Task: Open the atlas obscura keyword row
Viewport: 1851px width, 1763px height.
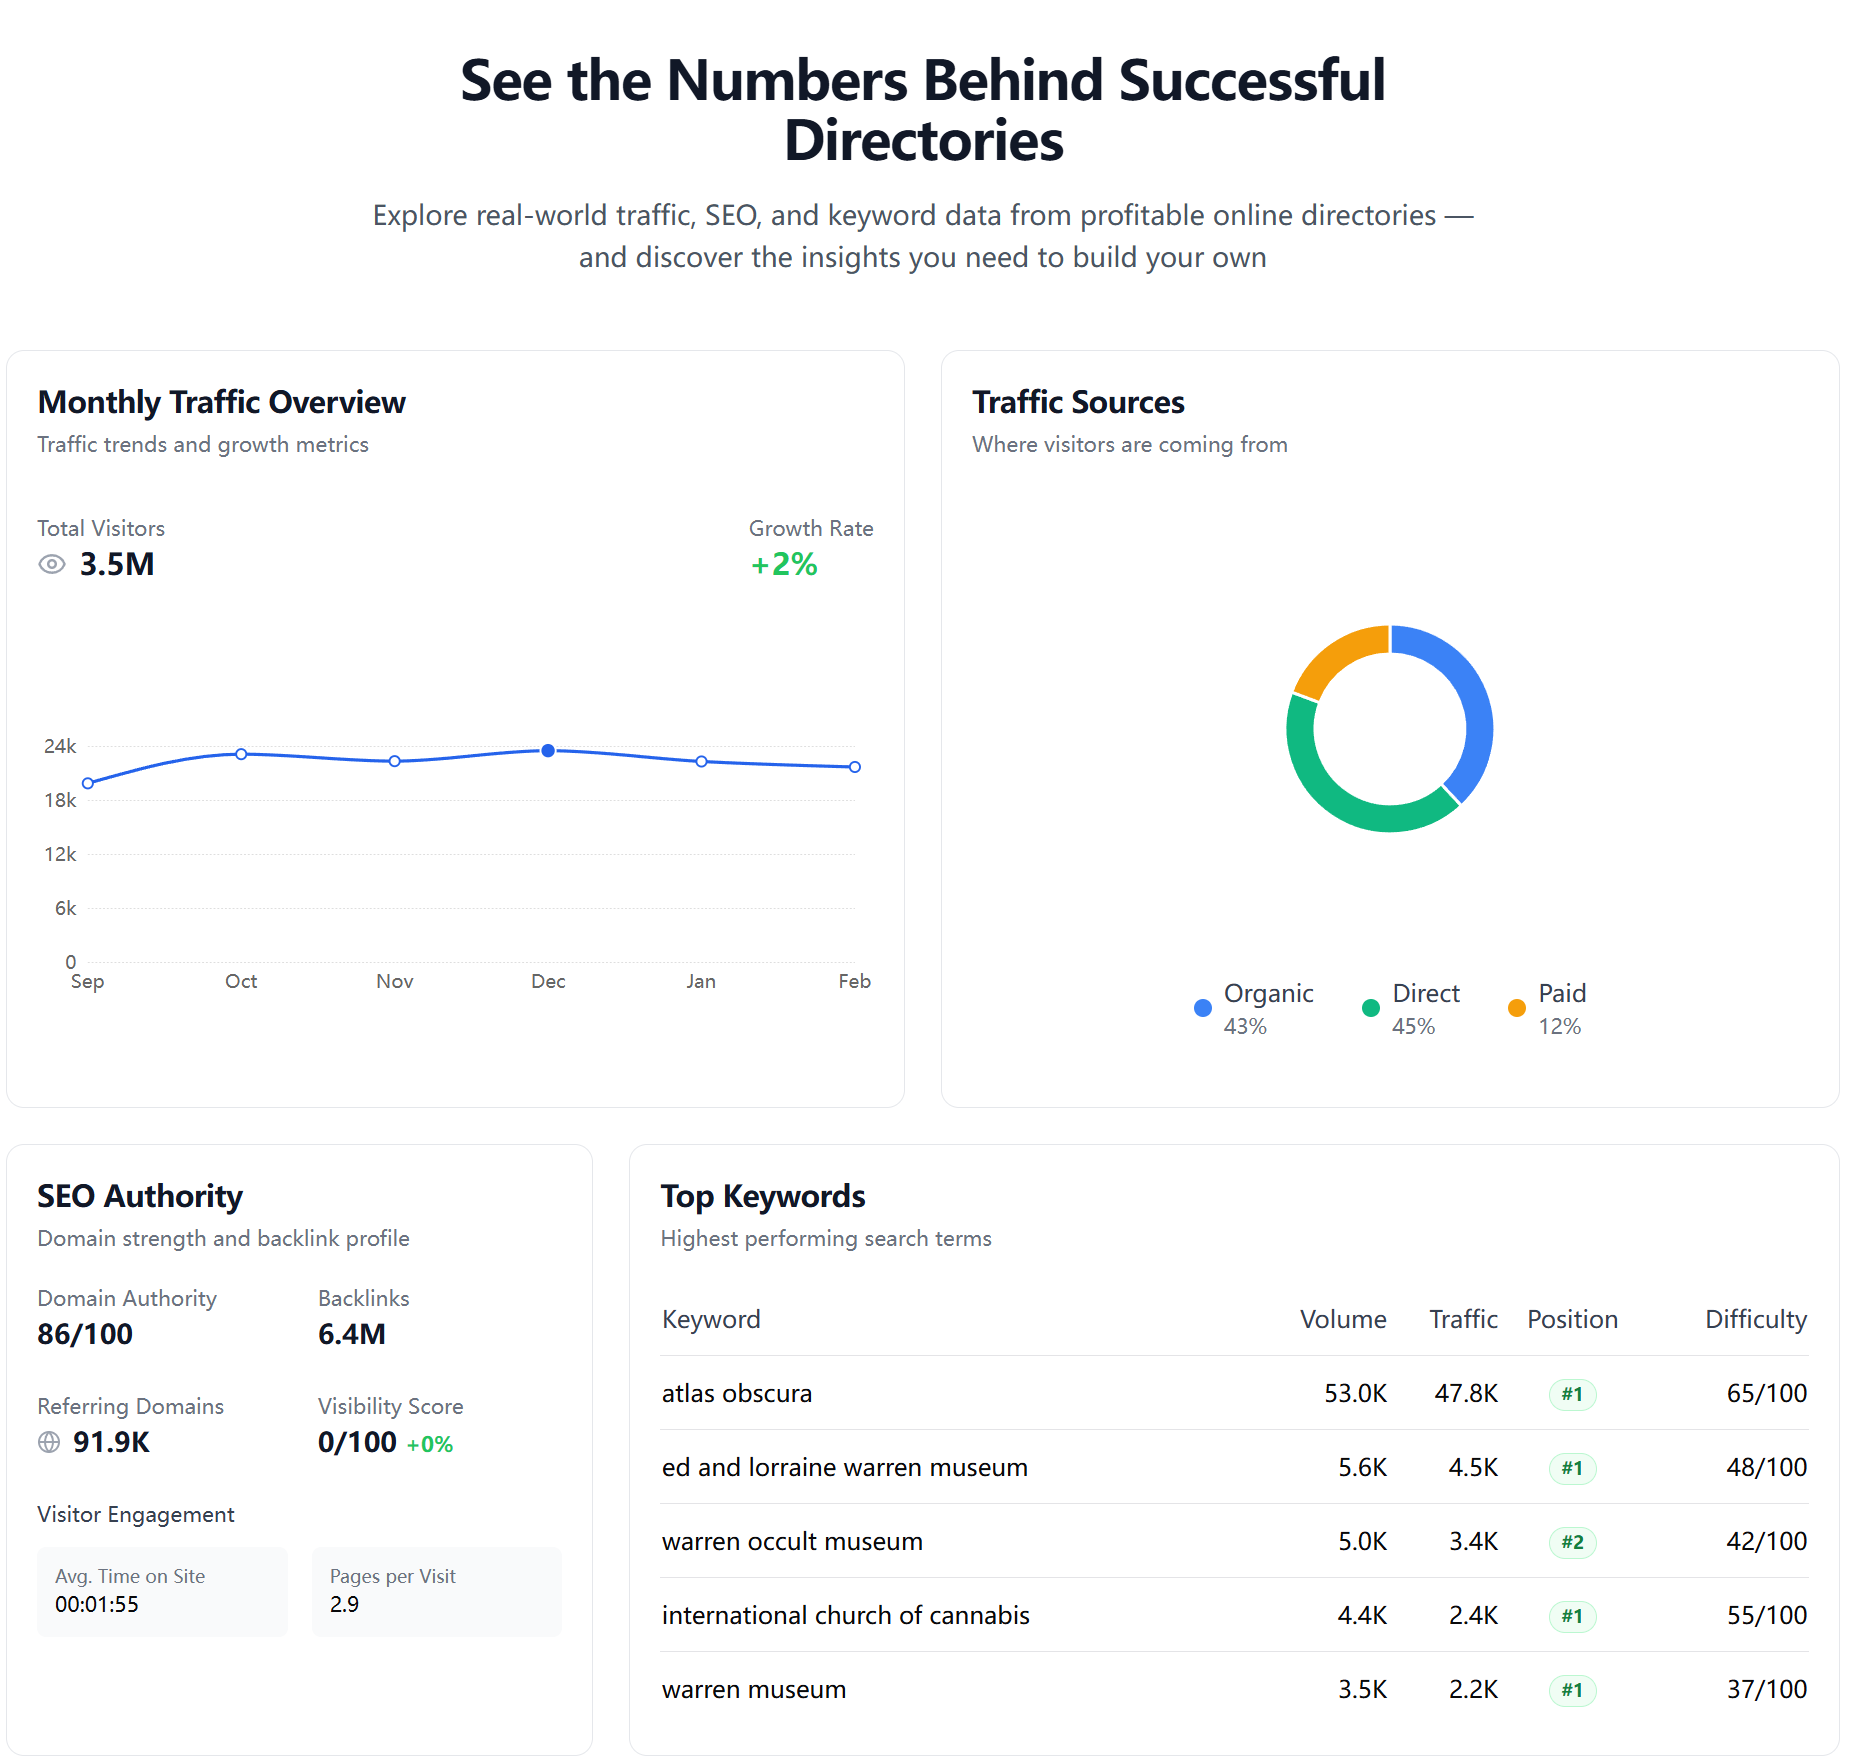Action: [737, 1393]
